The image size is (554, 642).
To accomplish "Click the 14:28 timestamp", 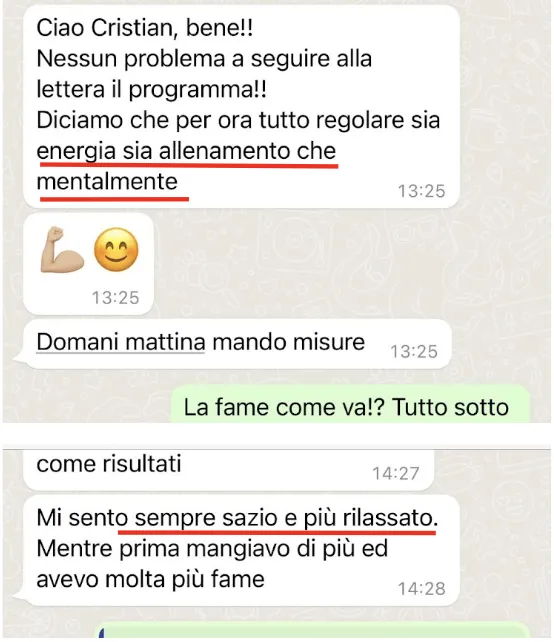I will pyautogui.click(x=421, y=589).
